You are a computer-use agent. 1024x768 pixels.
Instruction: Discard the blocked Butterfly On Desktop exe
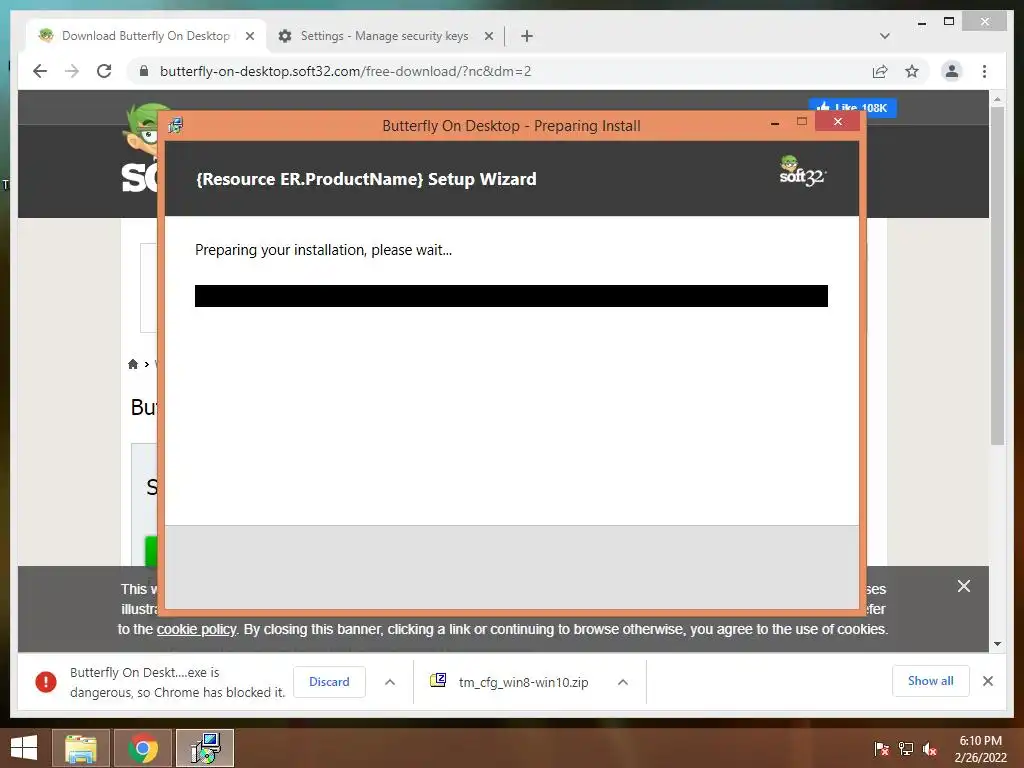coord(329,682)
